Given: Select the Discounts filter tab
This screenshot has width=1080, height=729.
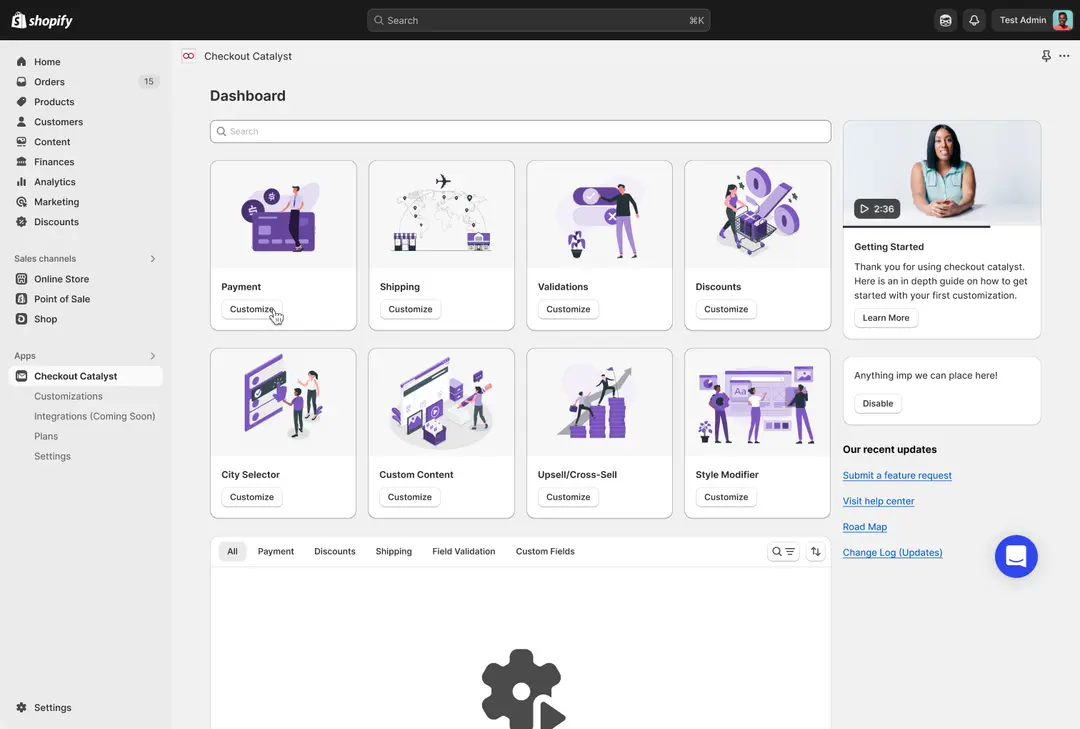Looking at the screenshot, I should tap(334, 552).
